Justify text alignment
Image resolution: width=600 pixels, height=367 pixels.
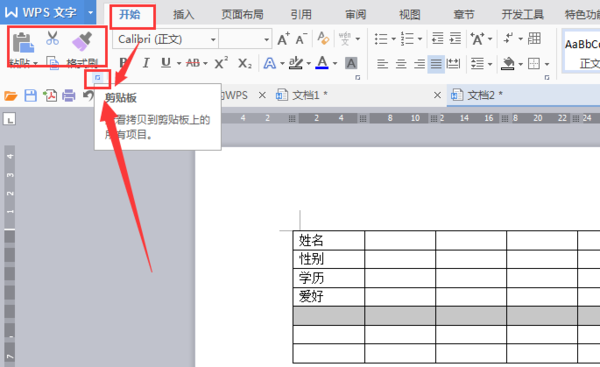(x=436, y=64)
